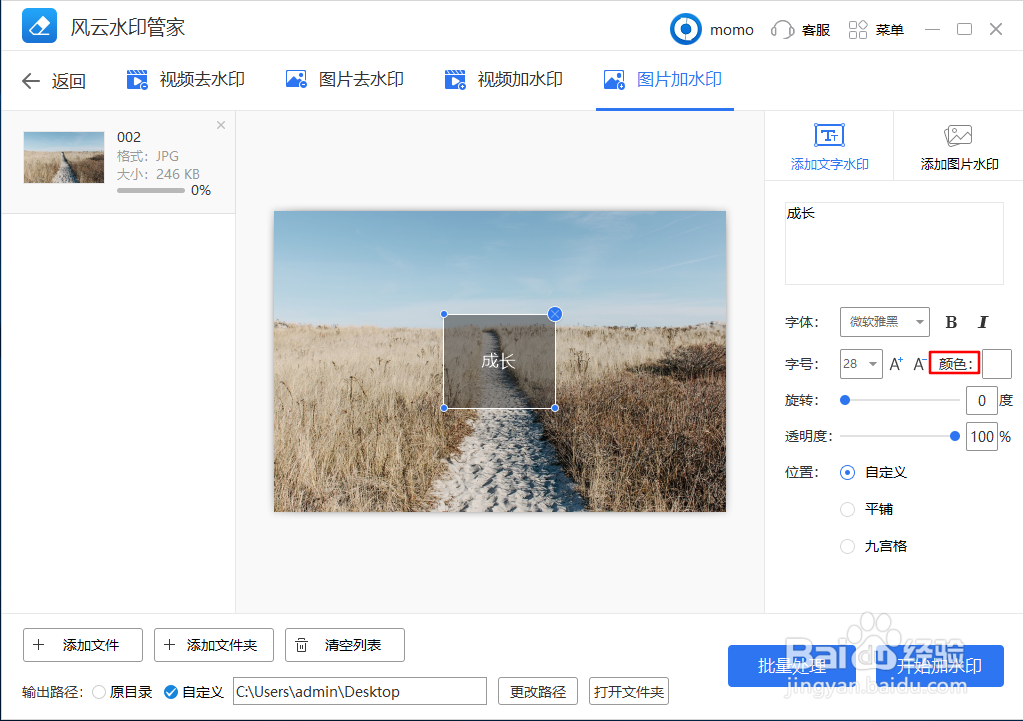Increase font size with the A+ icon
Screen dimensions: 1023x721
click(x=895, y=363)
